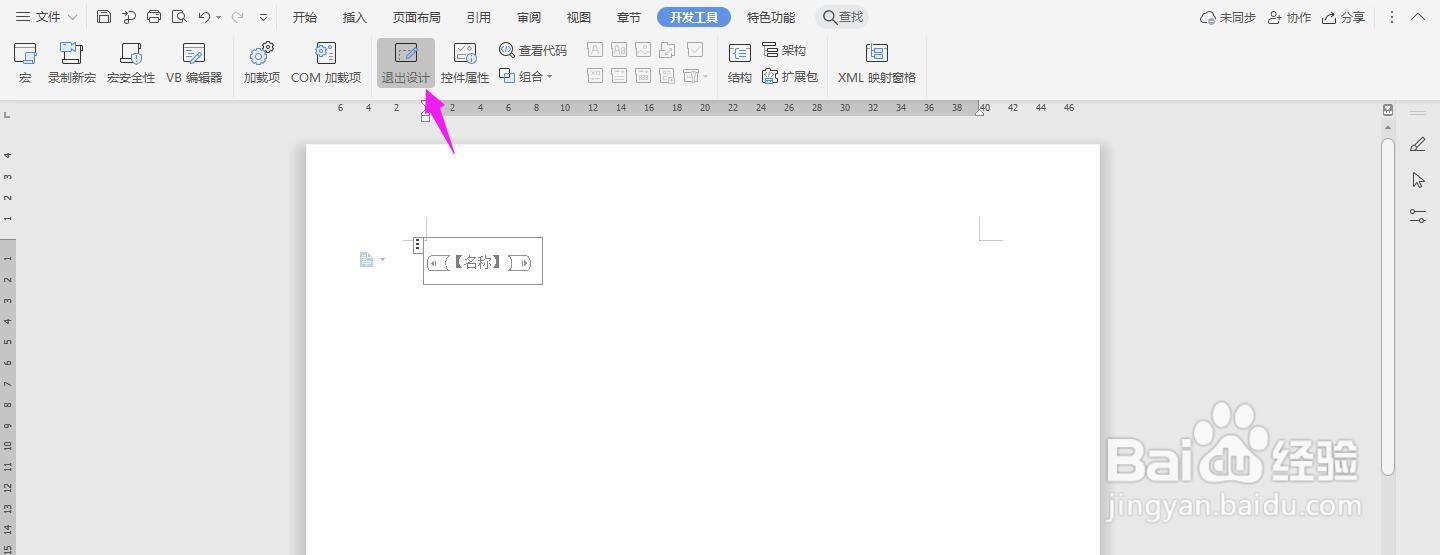Click 查看代码 view code
The height and width of the screenshot is (555, 1440).
pos(533,50)
